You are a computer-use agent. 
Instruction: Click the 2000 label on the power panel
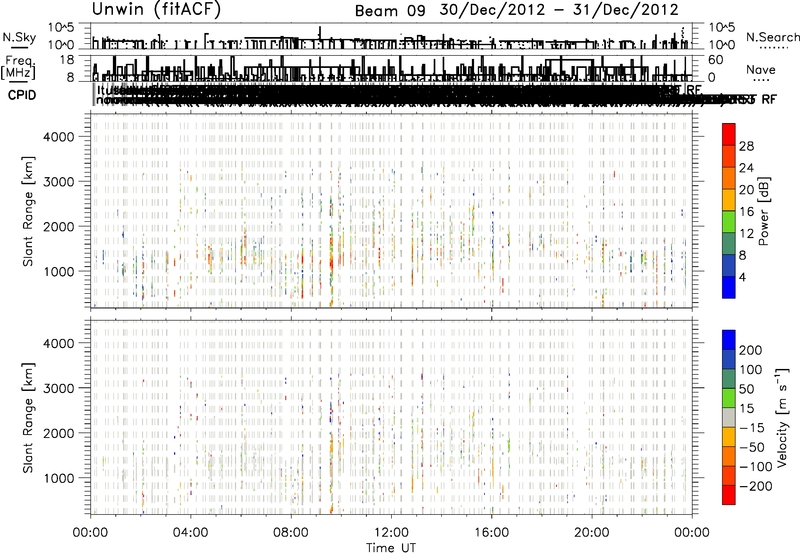(x=58, y=226)
